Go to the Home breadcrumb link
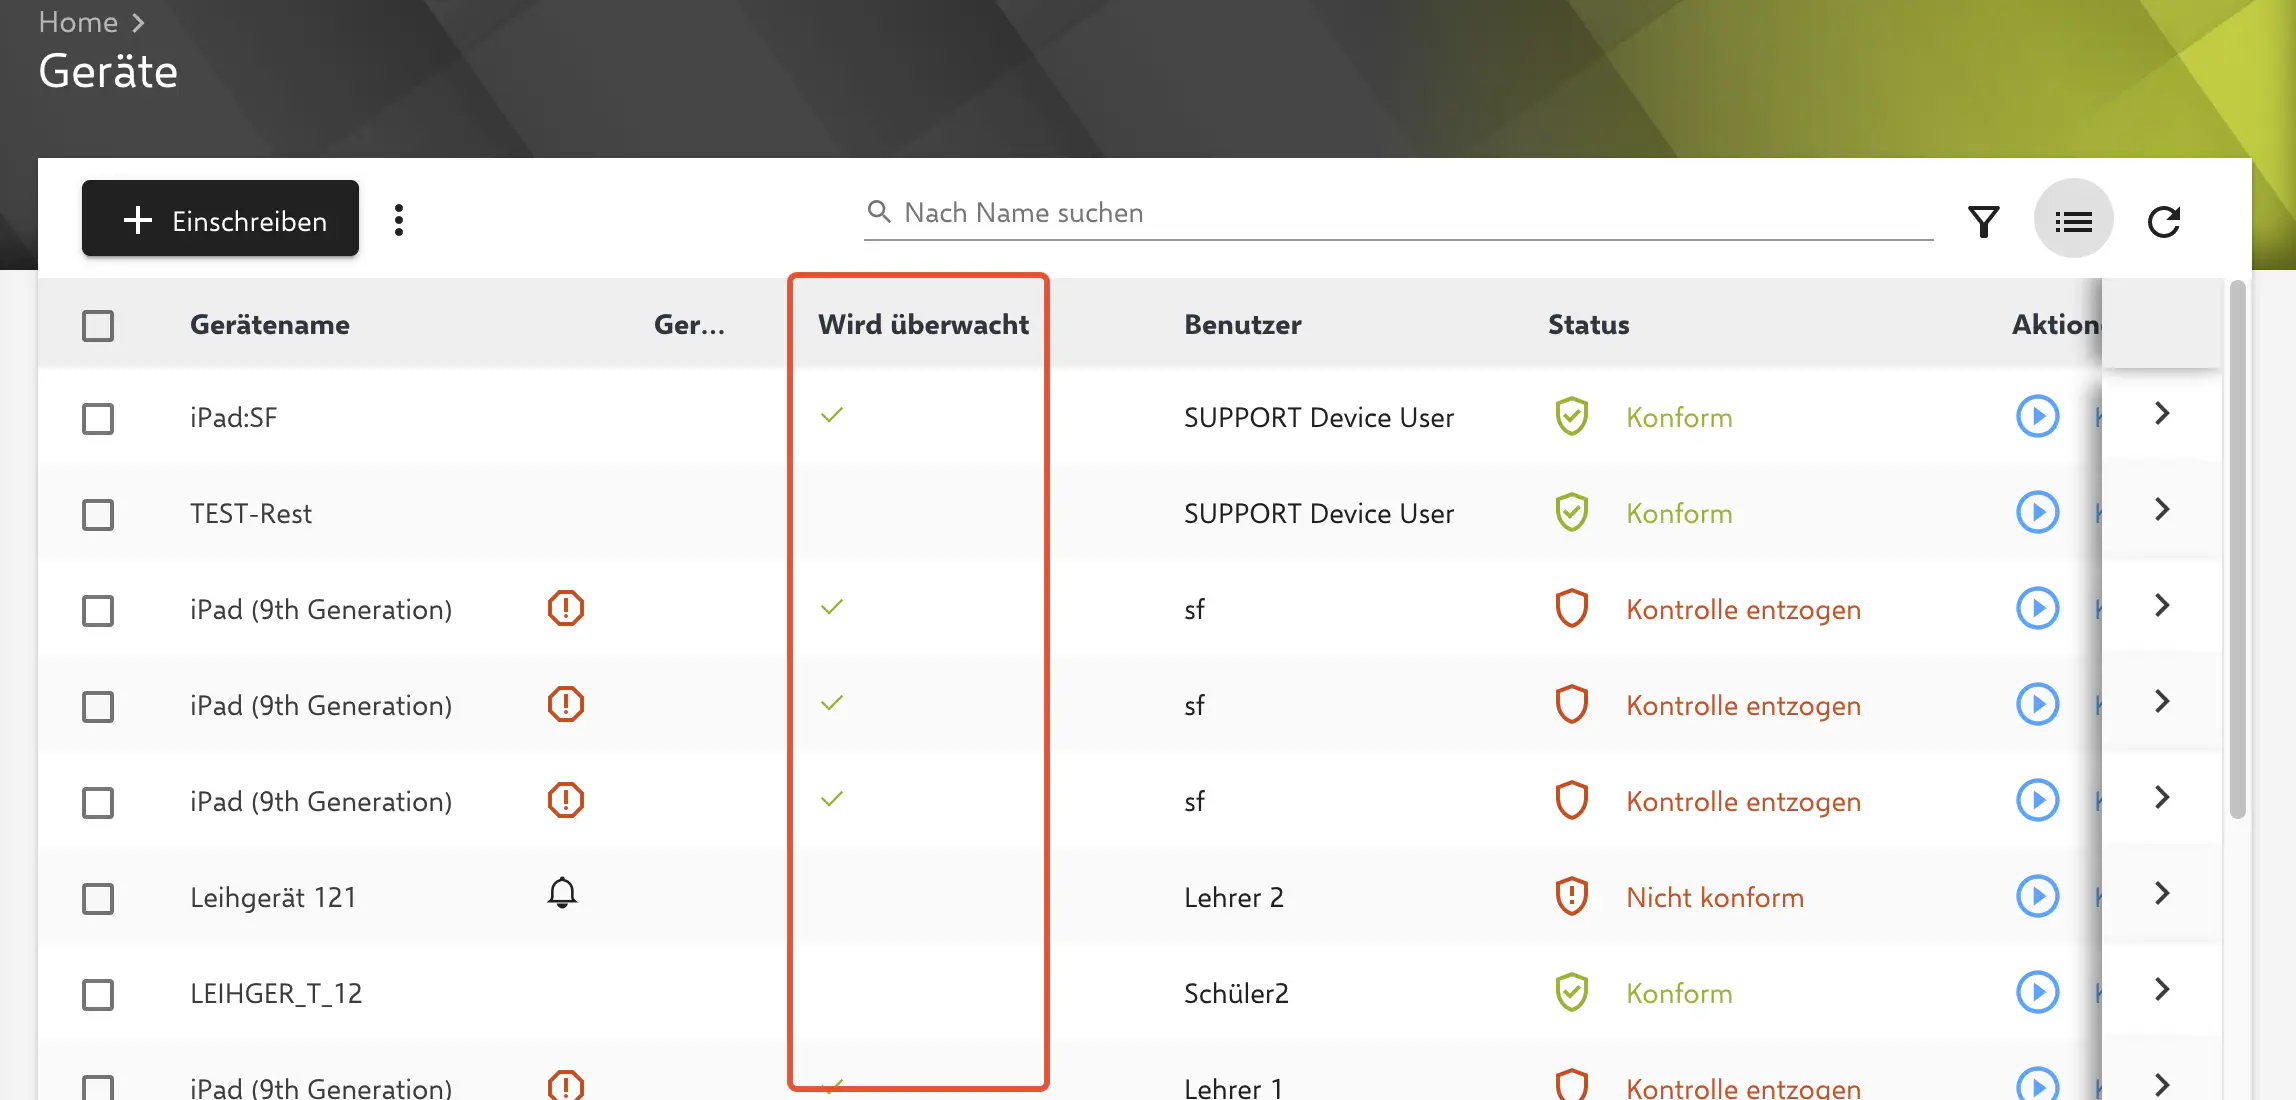 (78, 22)
